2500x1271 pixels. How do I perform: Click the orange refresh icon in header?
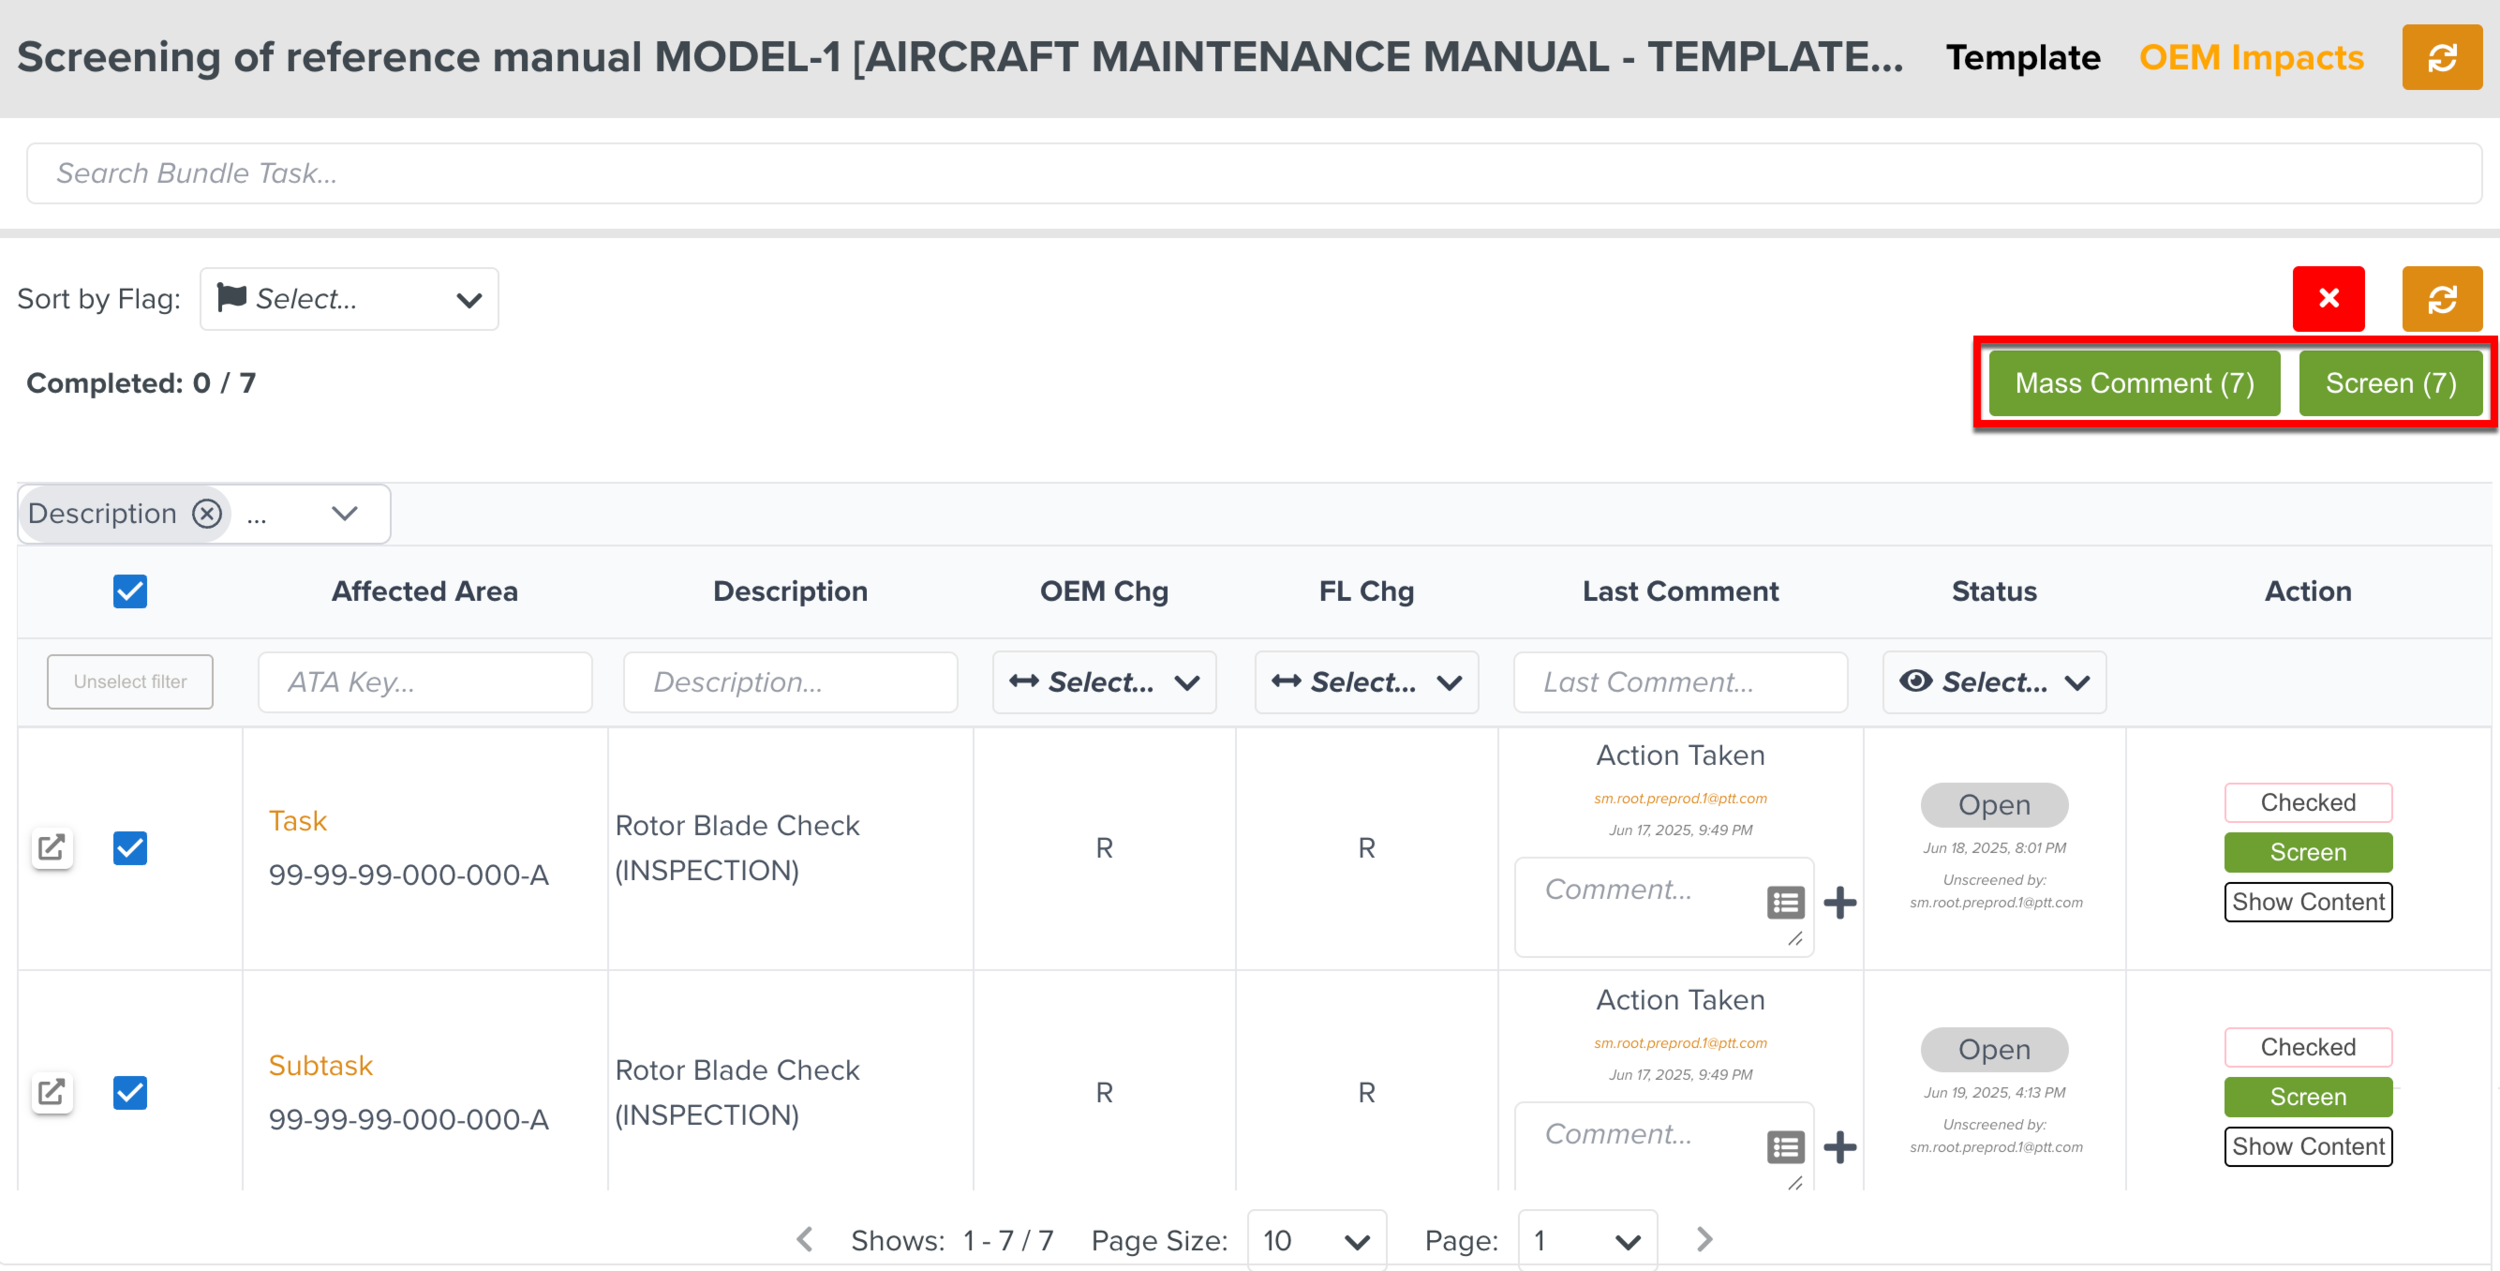2441,58
